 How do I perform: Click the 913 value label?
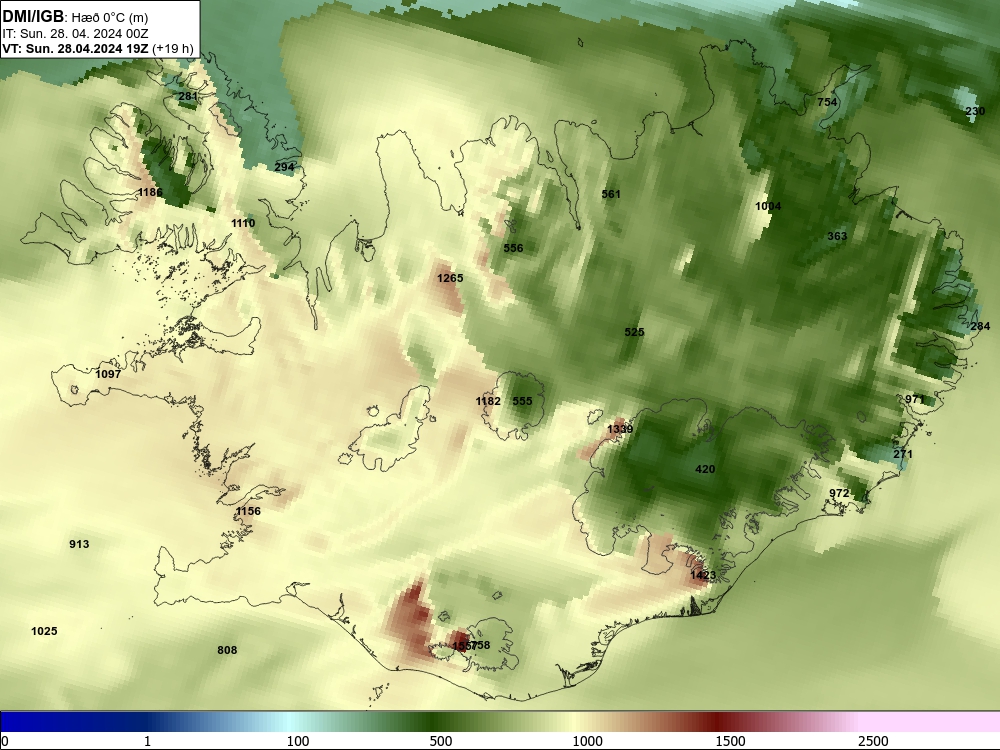click(79, 544)
